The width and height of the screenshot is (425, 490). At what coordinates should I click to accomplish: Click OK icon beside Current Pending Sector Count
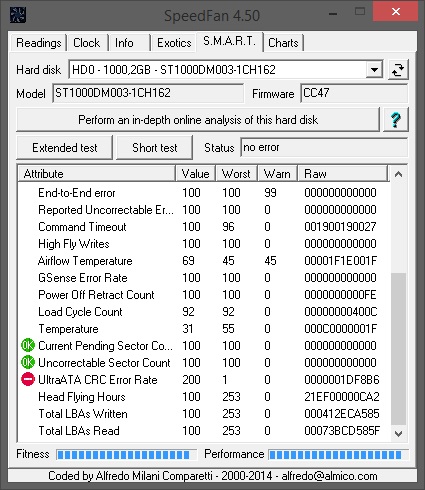click(28, 345)
